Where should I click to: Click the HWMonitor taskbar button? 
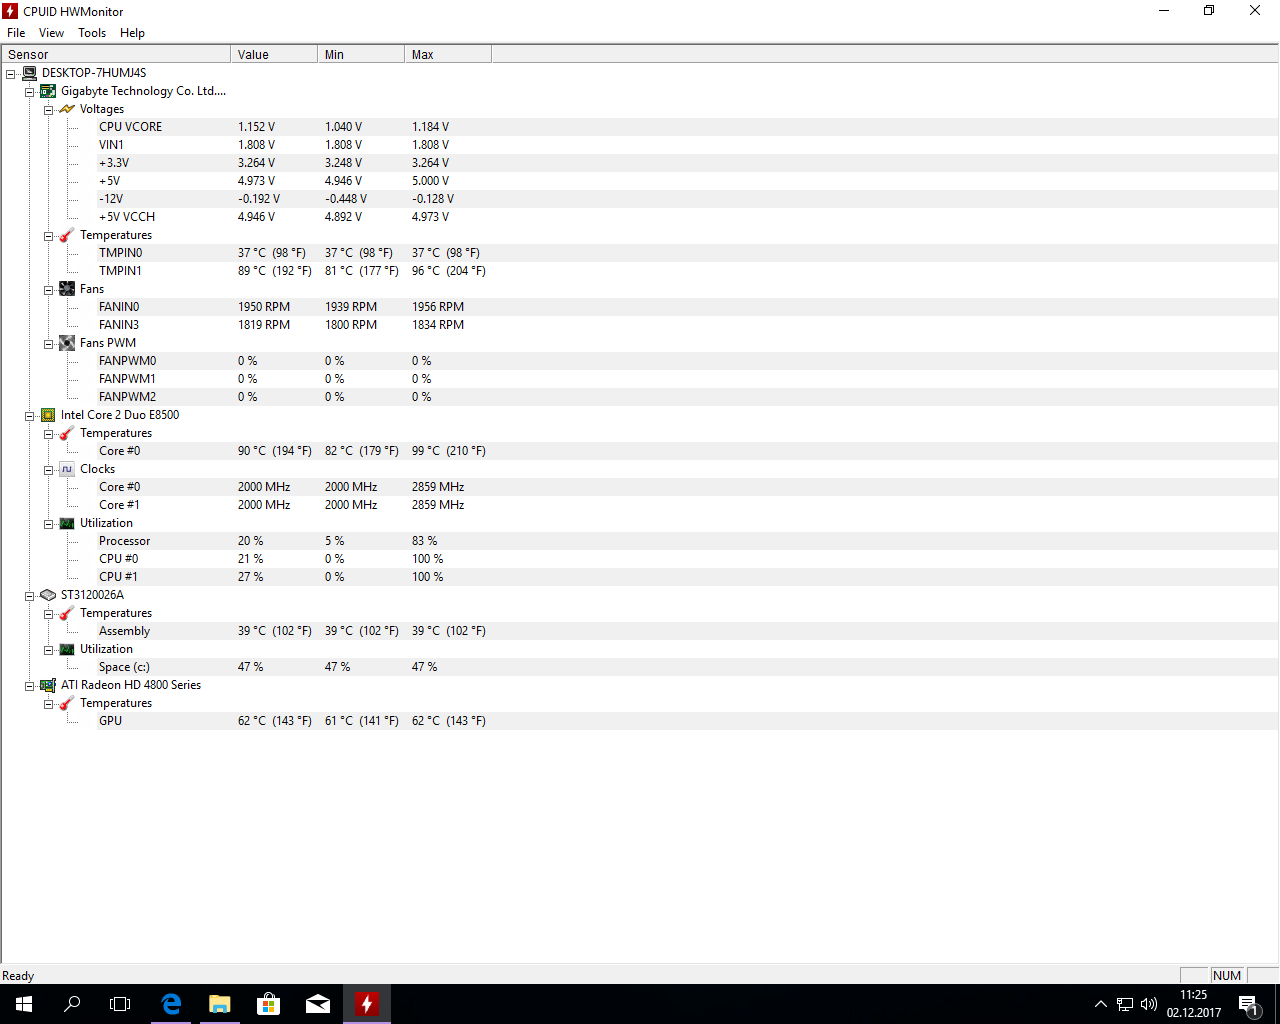click(367, 1004)
